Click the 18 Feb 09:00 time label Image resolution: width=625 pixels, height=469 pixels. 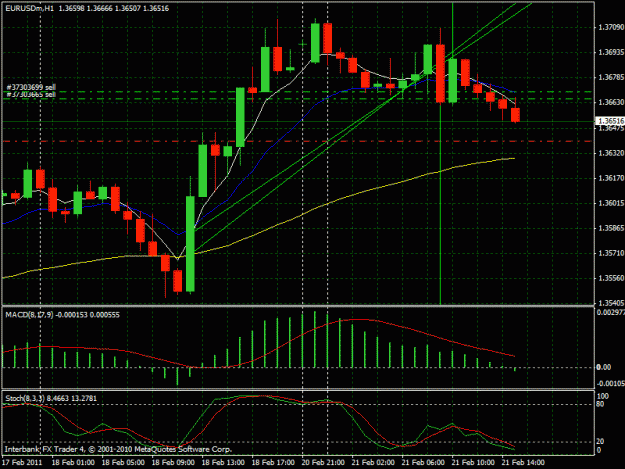tap(173, 463)
